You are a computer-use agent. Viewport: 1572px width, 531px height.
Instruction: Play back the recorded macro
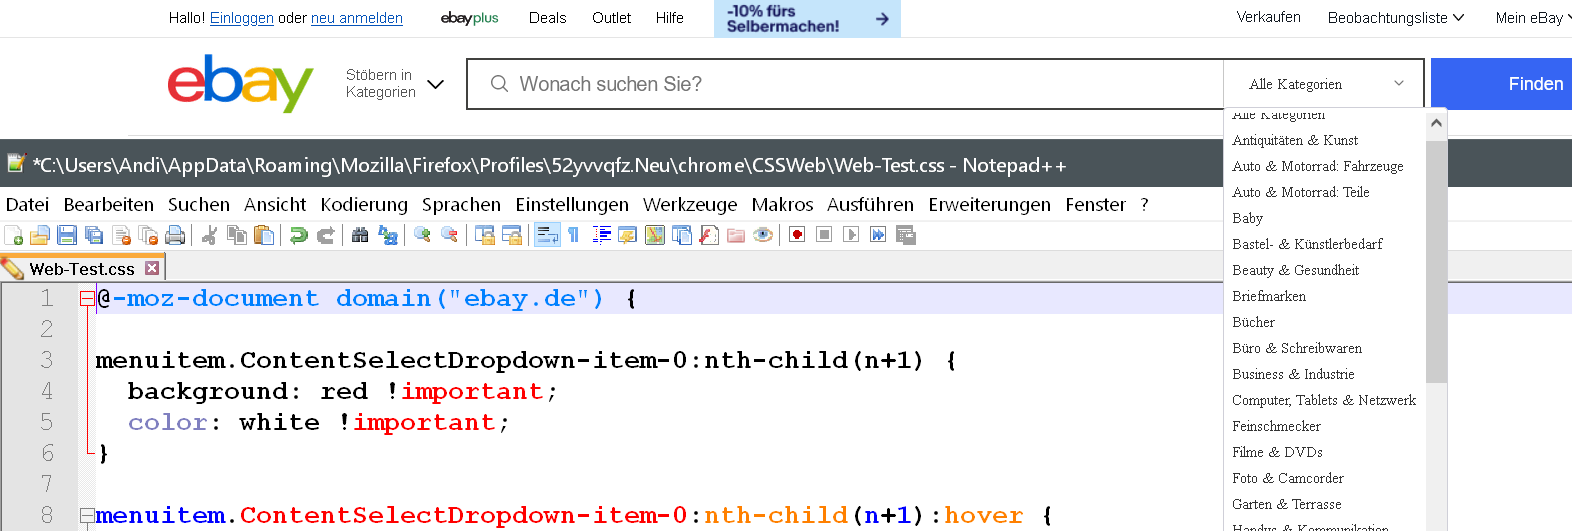click(x=851, y=235)
